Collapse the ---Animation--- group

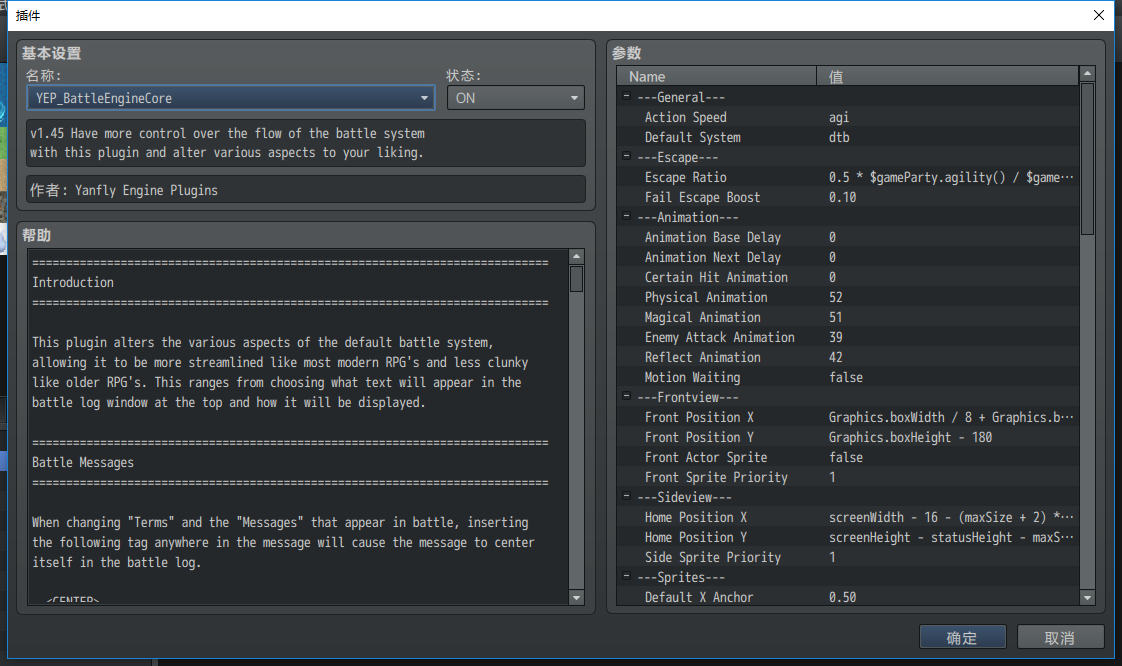point(626,216)
